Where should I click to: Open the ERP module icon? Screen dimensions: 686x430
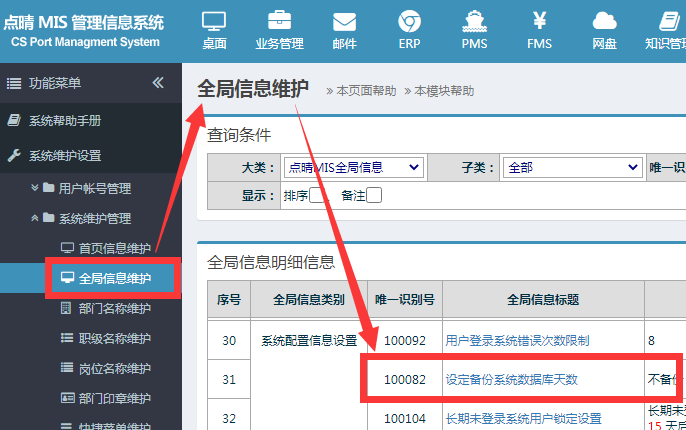[x=409, y=29]
